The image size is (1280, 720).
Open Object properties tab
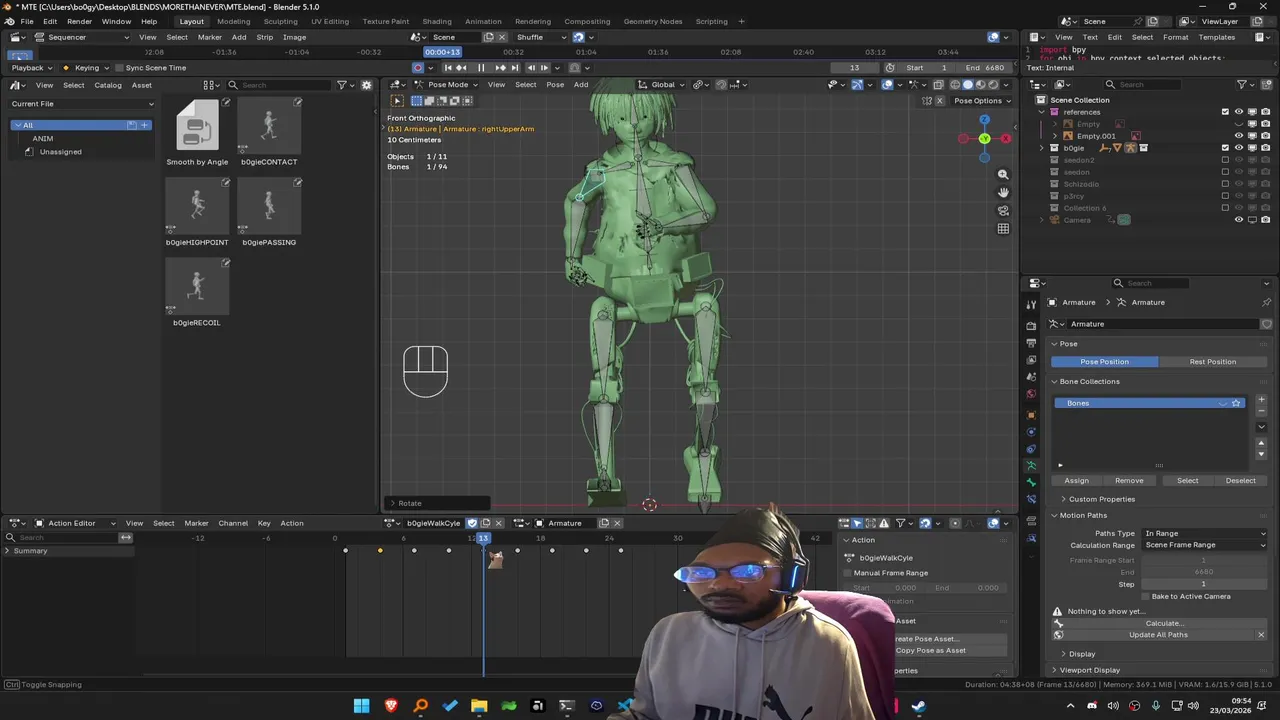[x=1031, y=415]
